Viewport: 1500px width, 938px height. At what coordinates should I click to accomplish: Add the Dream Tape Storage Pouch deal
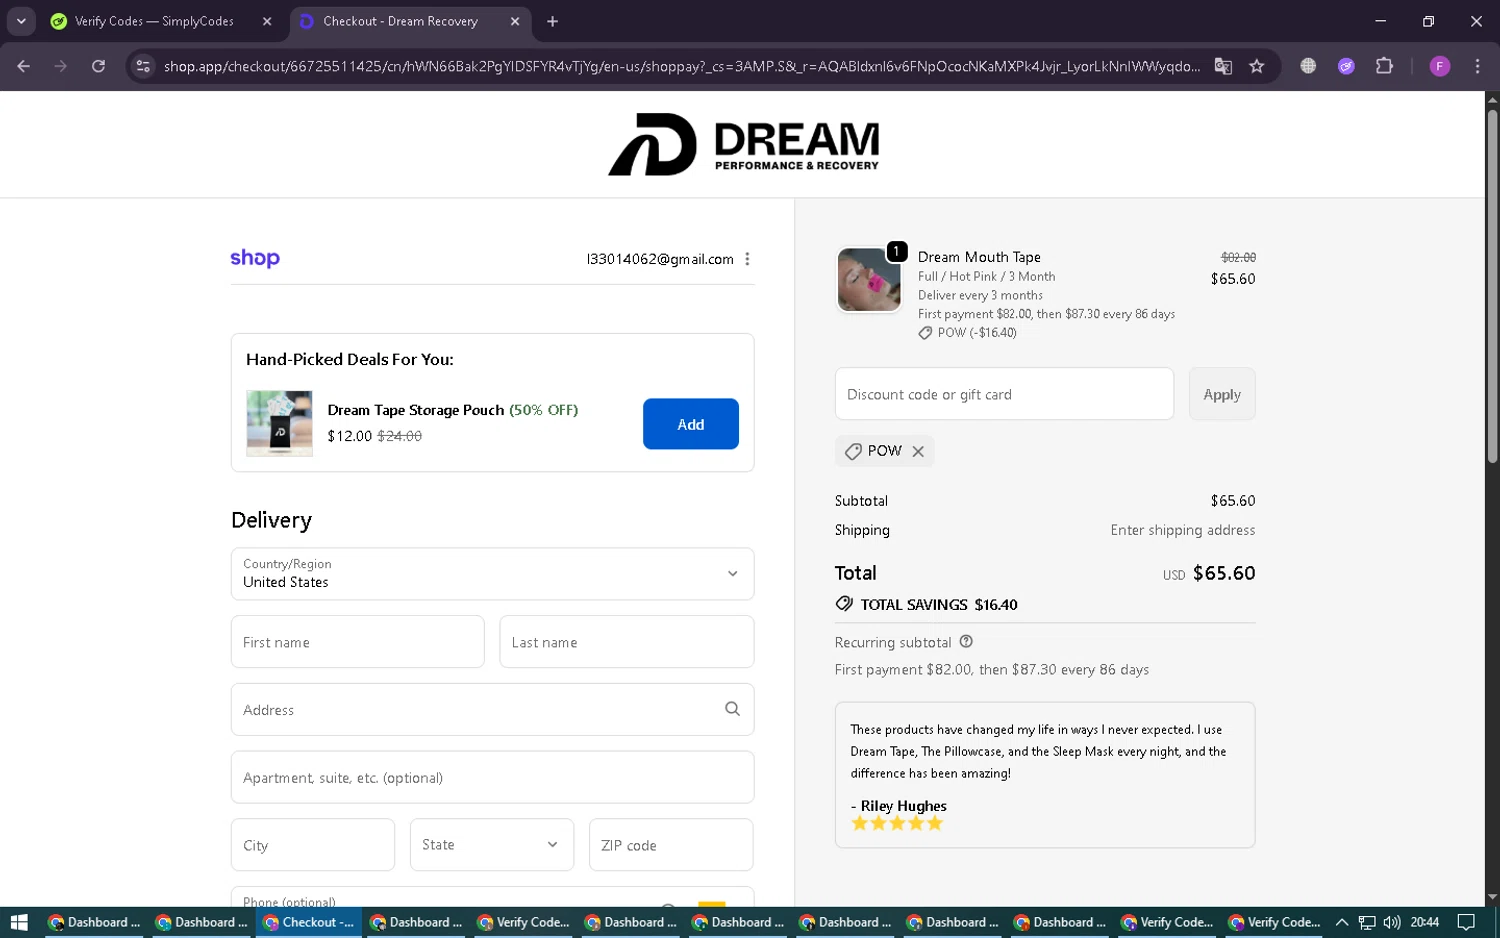click(x=691, y=424)
